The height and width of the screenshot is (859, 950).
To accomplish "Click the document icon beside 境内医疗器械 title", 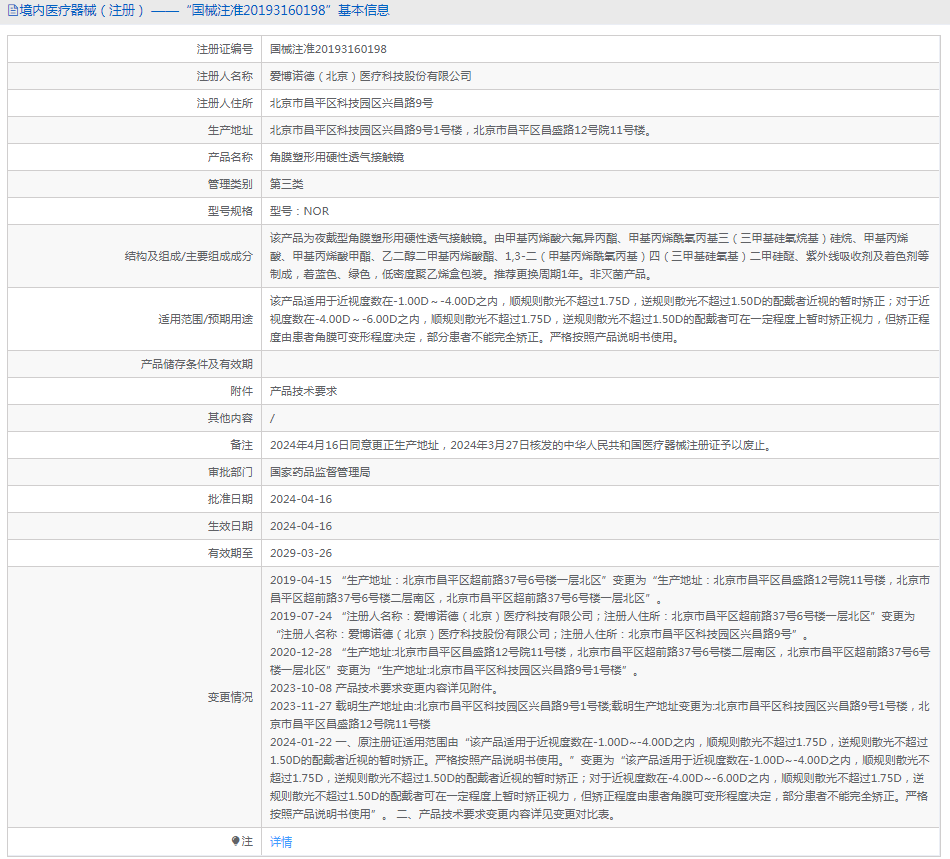I will click(x=12, y=11).
